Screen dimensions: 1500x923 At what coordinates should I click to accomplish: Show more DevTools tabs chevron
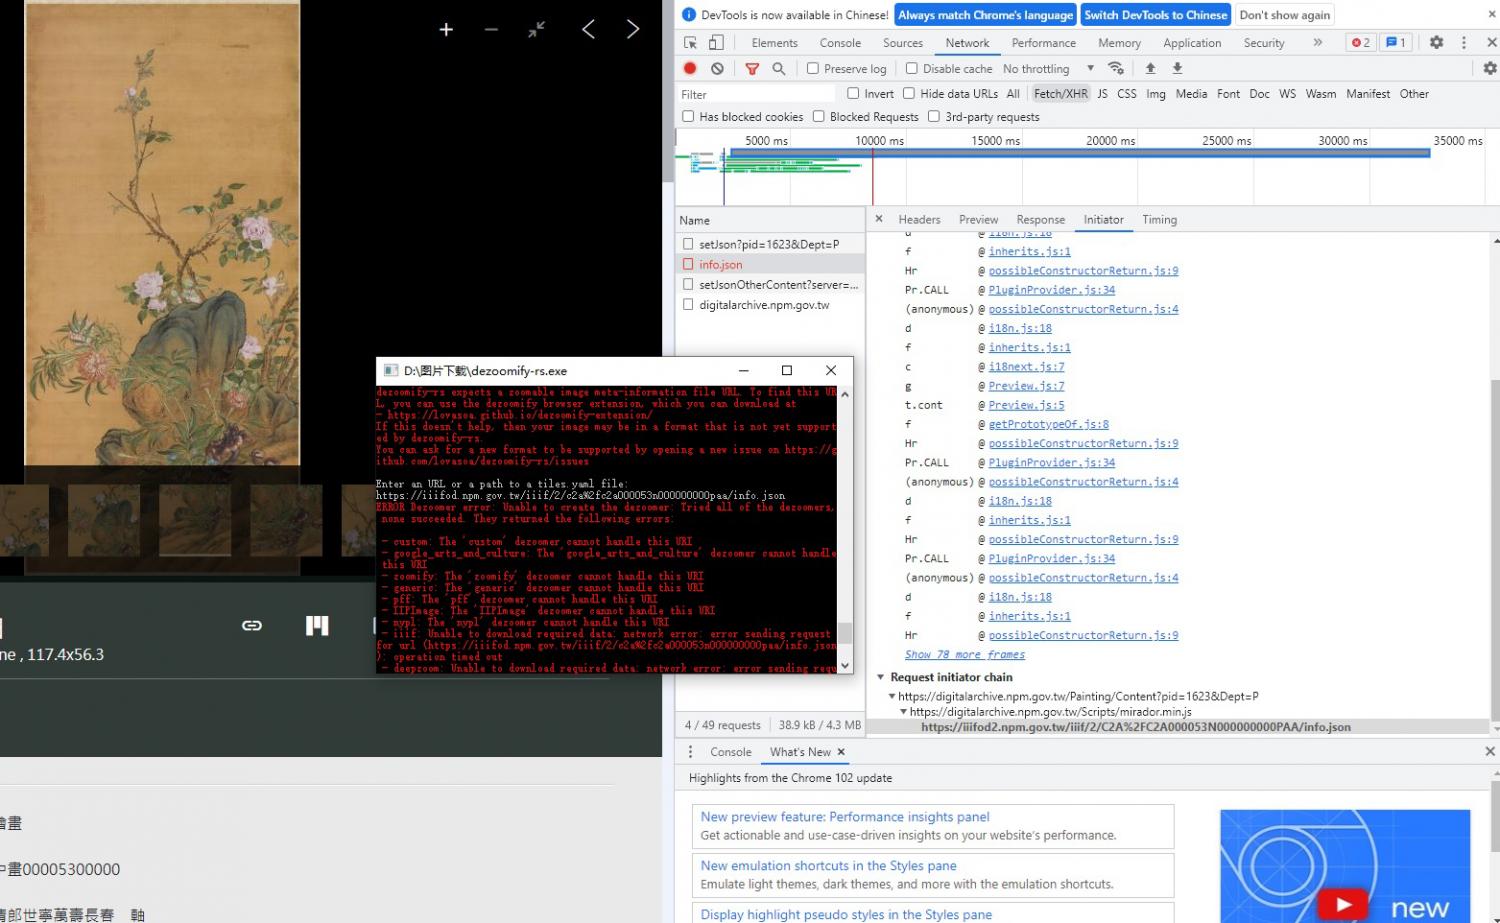(1317, 43)
